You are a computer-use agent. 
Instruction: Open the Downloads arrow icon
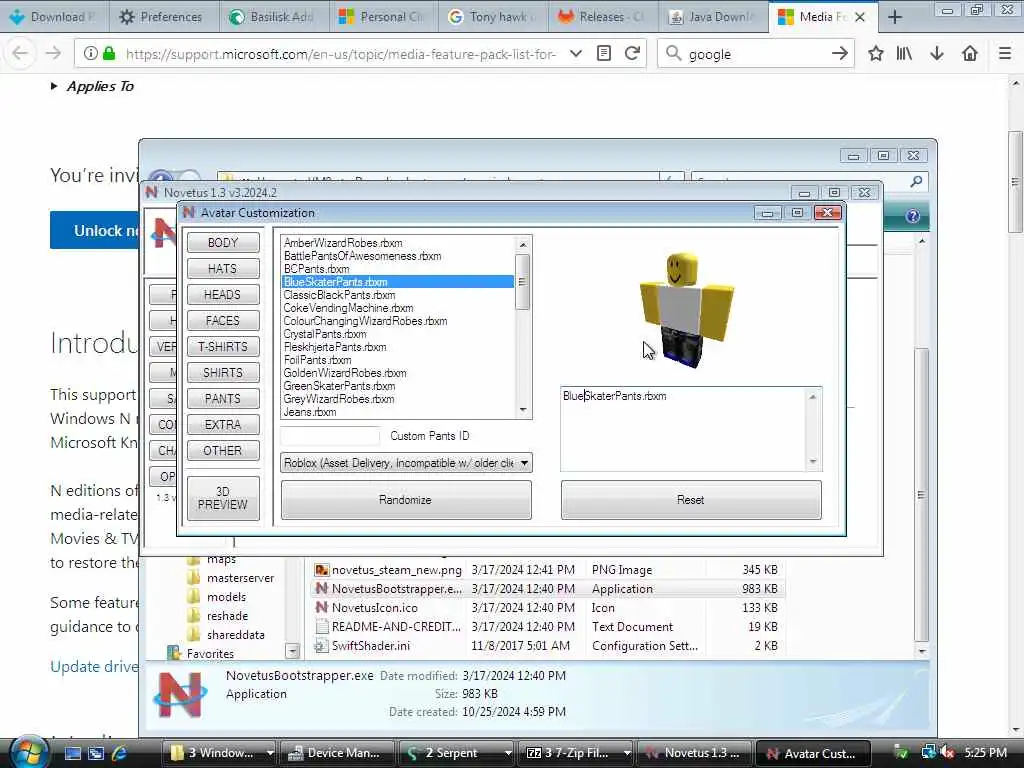[x=937, y=54]
